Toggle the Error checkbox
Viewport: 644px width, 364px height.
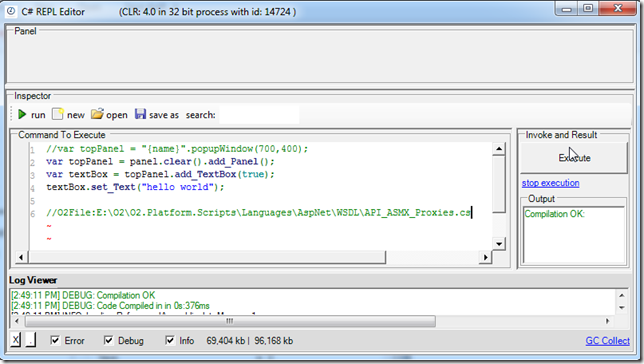(x=55, y=340)
